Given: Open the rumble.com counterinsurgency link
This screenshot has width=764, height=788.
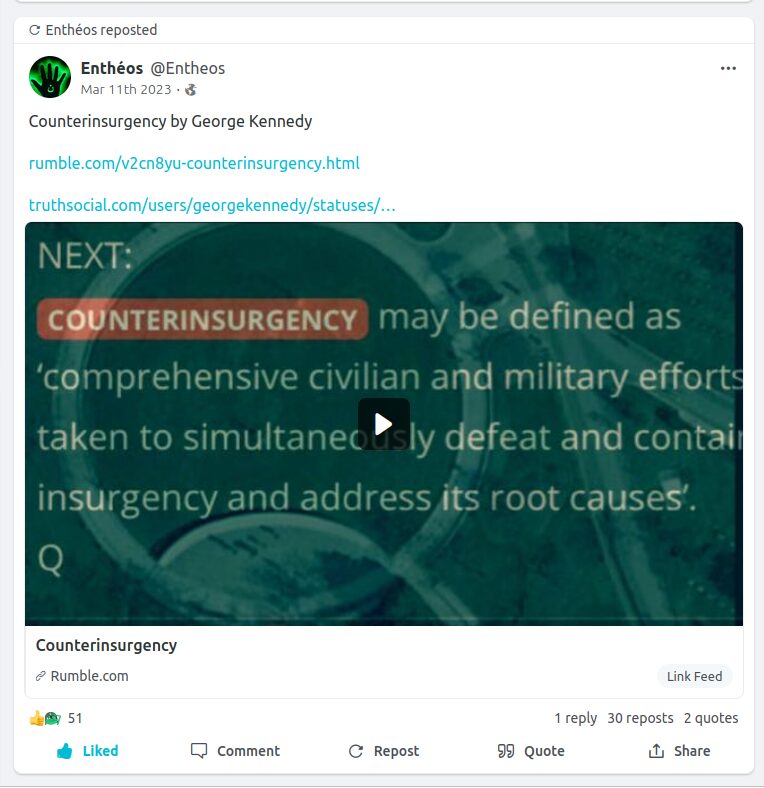Looking at the screenshot, I should 194,163.
